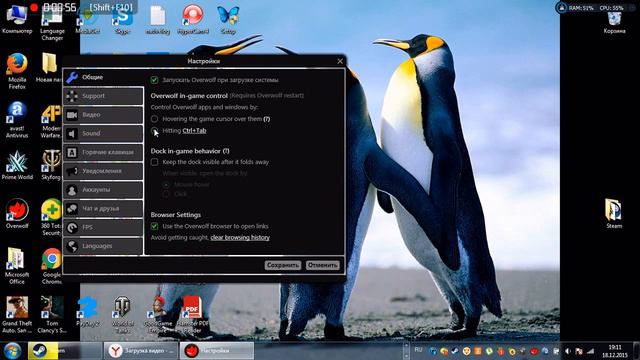Select the Mouse hover radio option
The width and height of the screenshot is (640, 360).
click(x=166, y=184)
